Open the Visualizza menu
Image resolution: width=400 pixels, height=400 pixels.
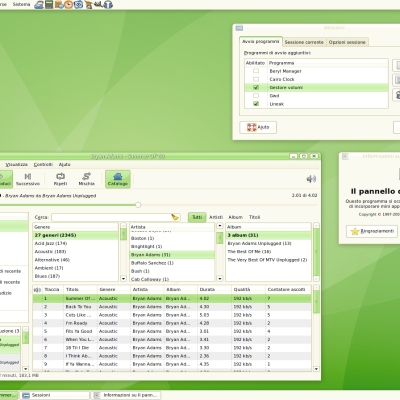point(16,164)
